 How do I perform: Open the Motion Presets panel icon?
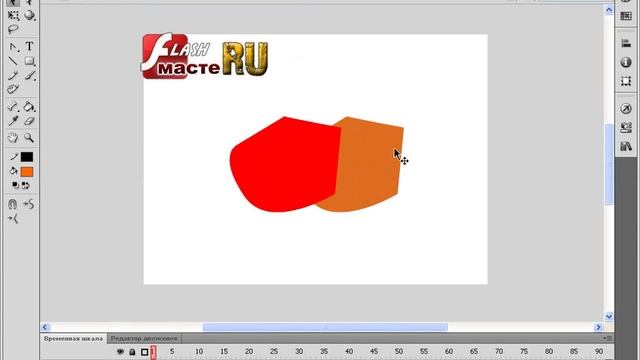pos(626,128)
